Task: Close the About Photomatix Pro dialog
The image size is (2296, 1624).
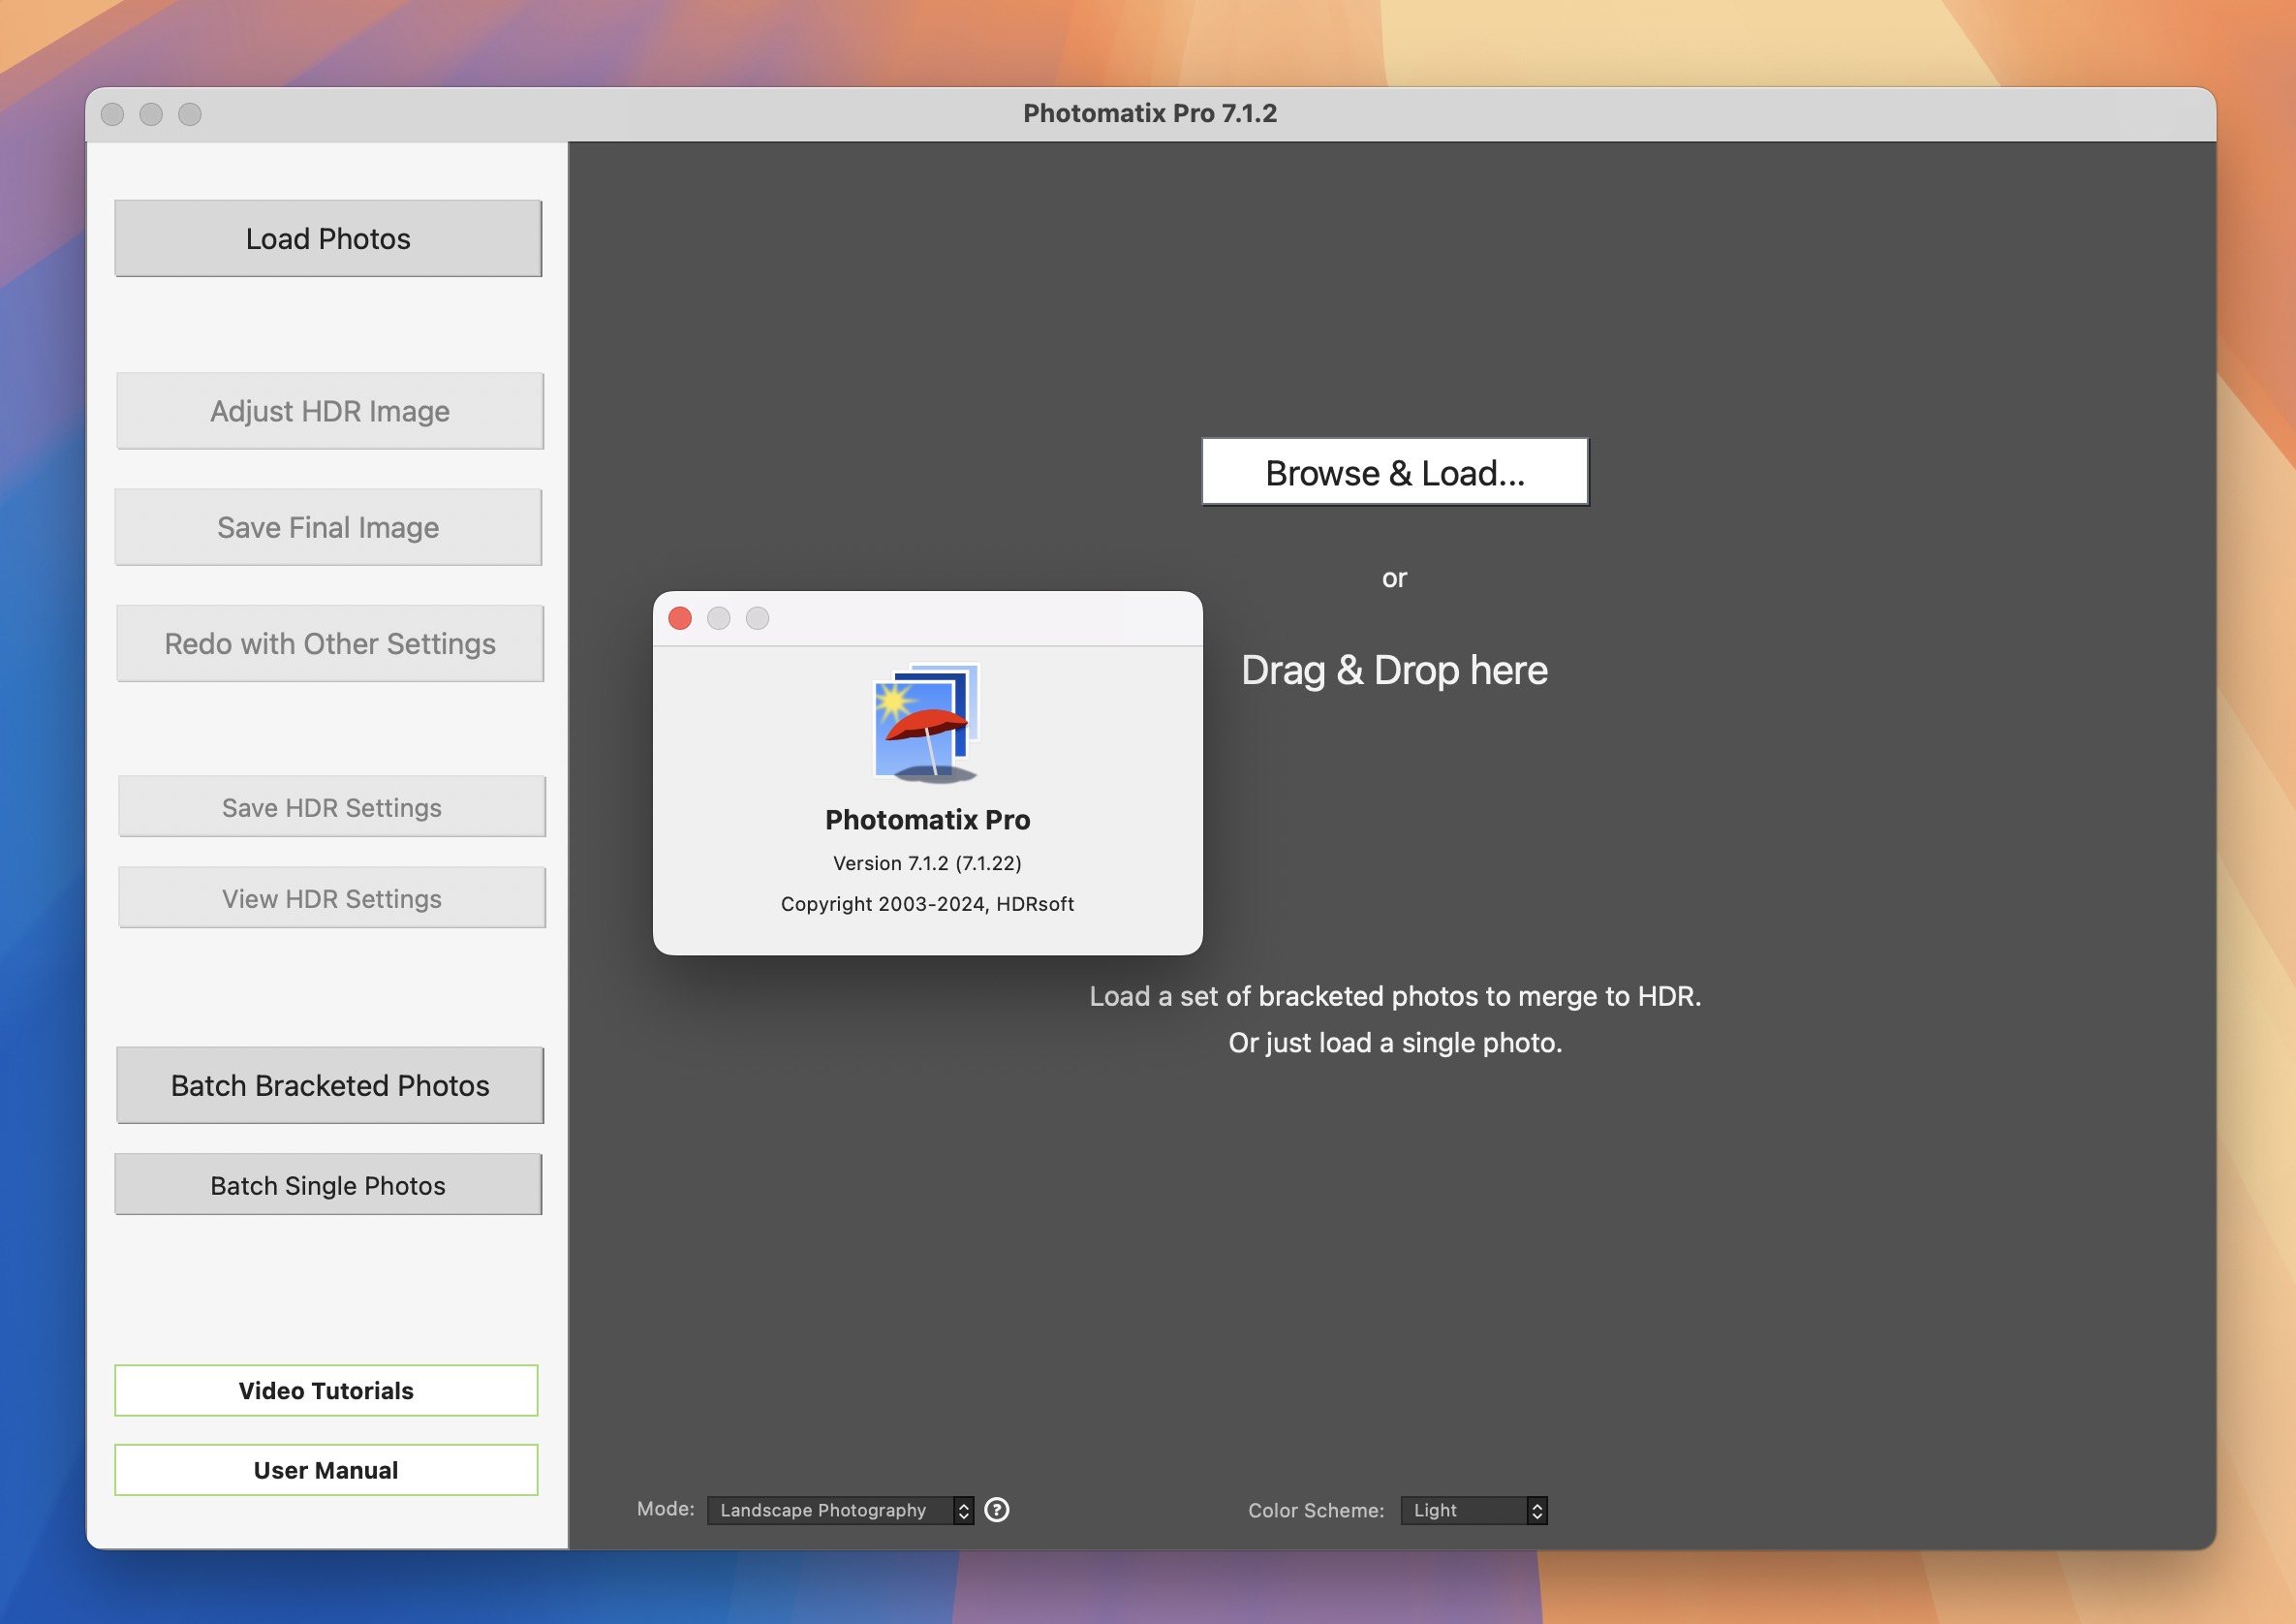Action: click(680, 618)
